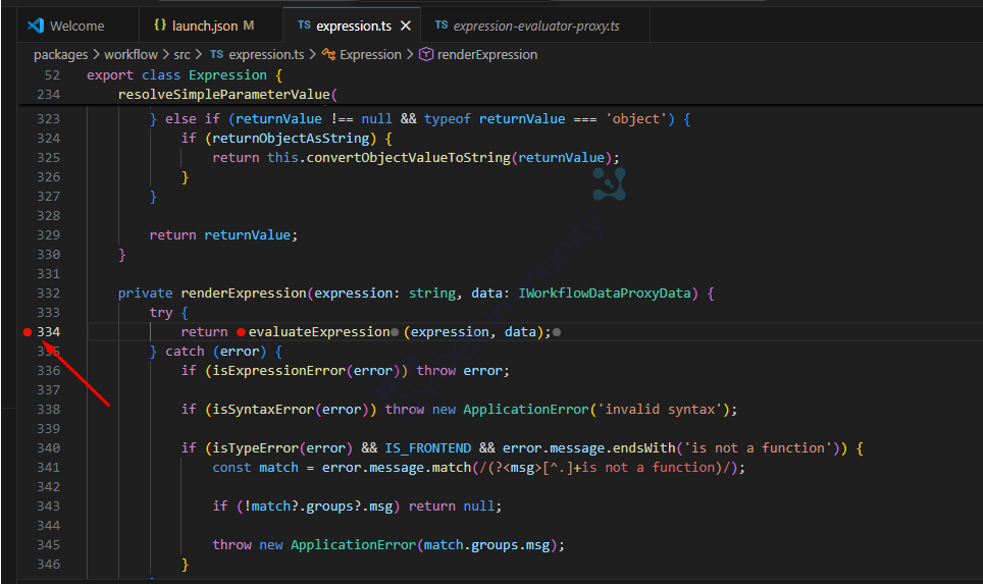Click the 'src' breadcrumb
983x584 pixels.
pyautogui.click(x=182, y=55)
